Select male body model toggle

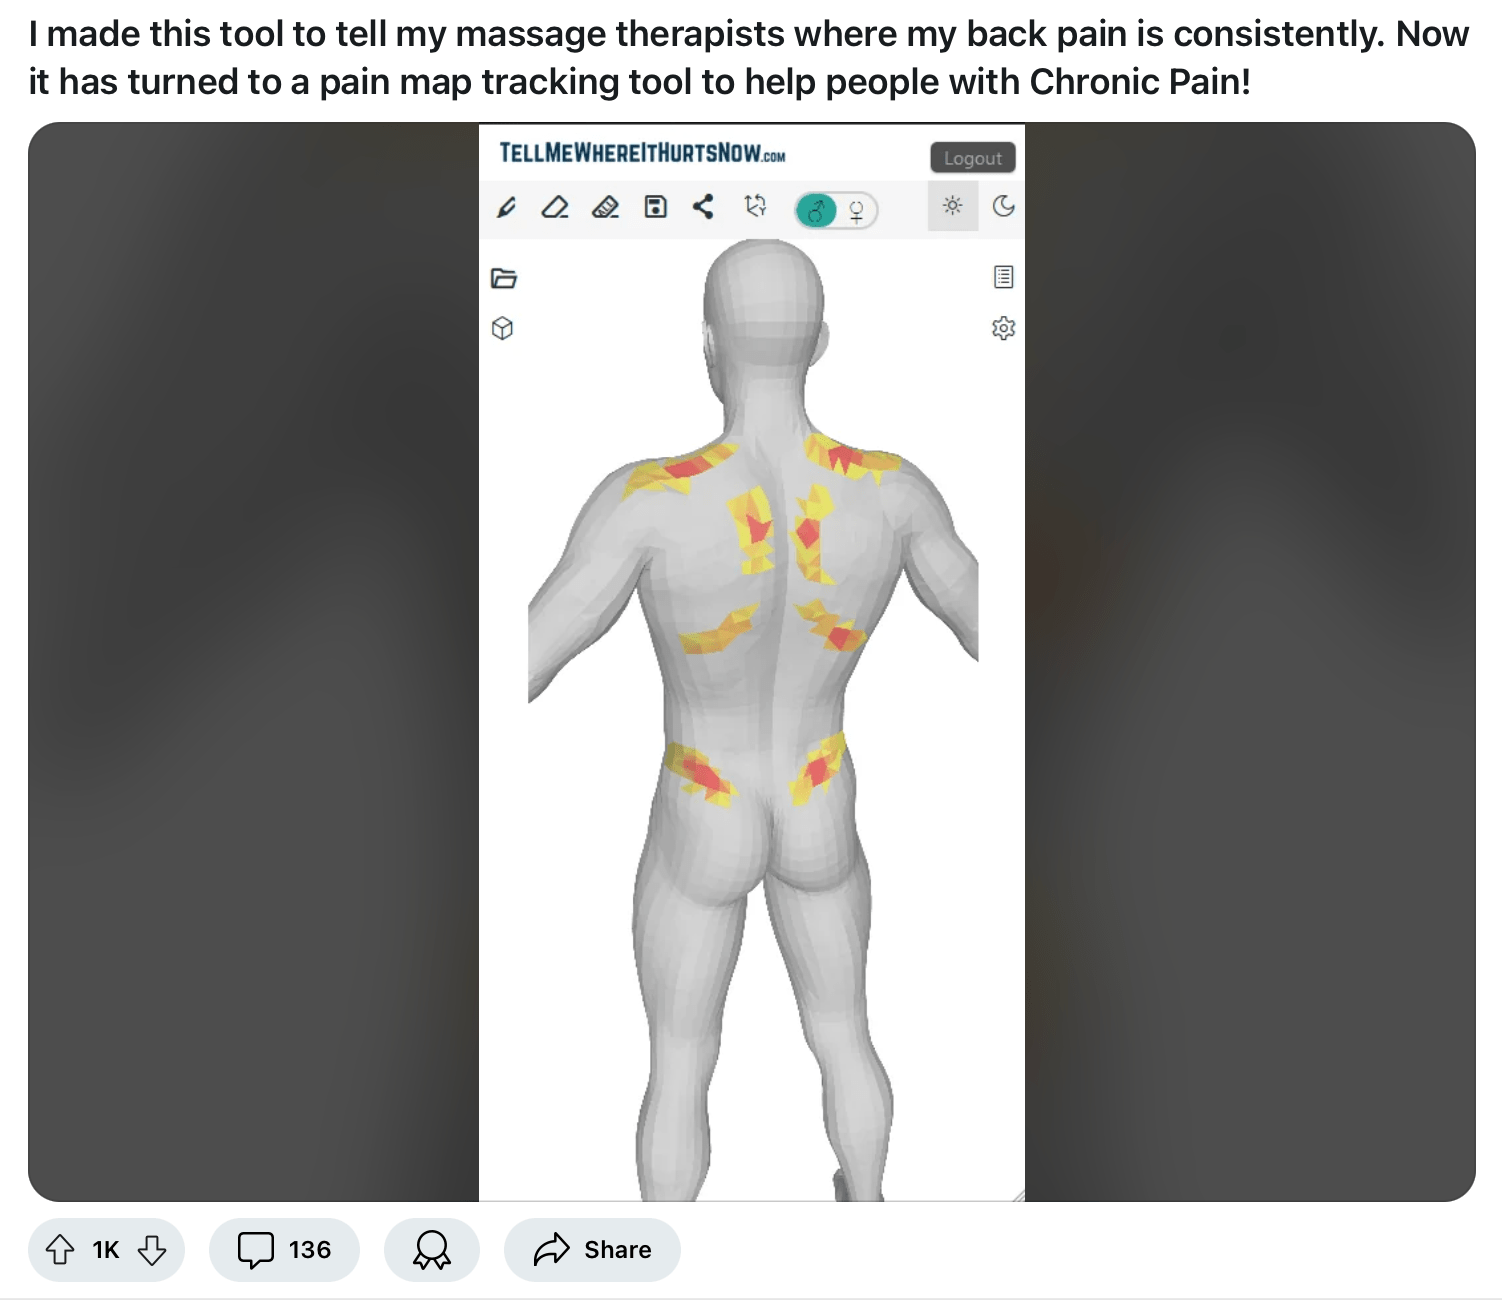pyautogui.click(x=816, y=211)
